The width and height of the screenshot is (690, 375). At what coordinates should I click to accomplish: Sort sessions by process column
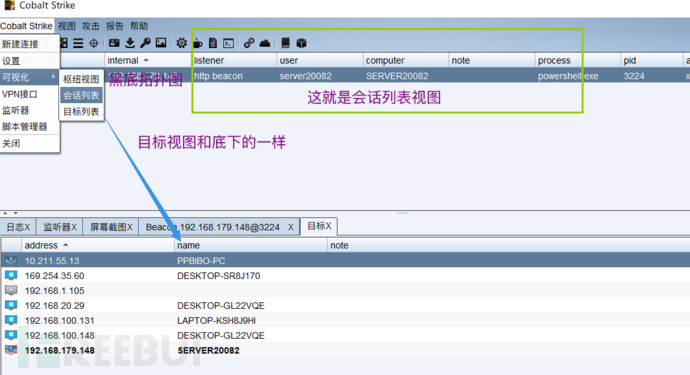click(578, 60)
